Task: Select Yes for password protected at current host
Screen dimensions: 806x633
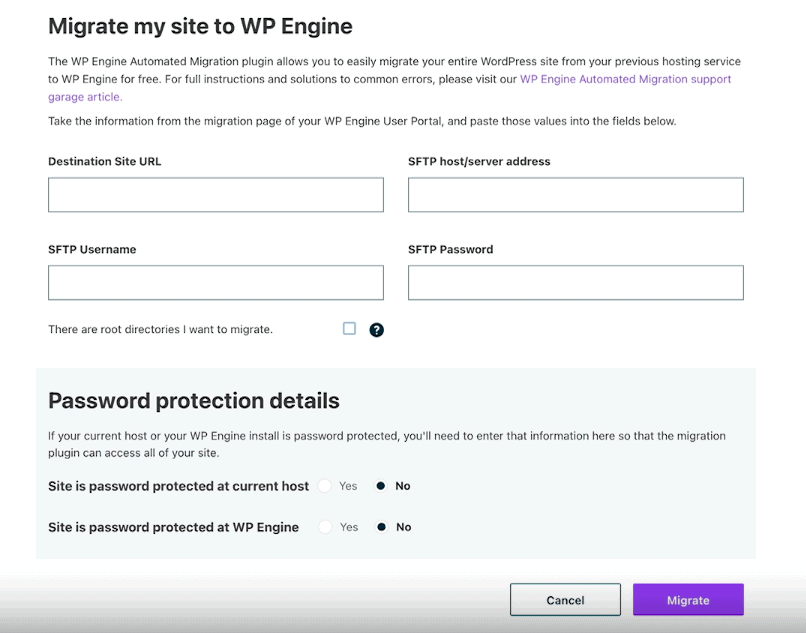Action: pyautogui.click(x=325, y=486)
